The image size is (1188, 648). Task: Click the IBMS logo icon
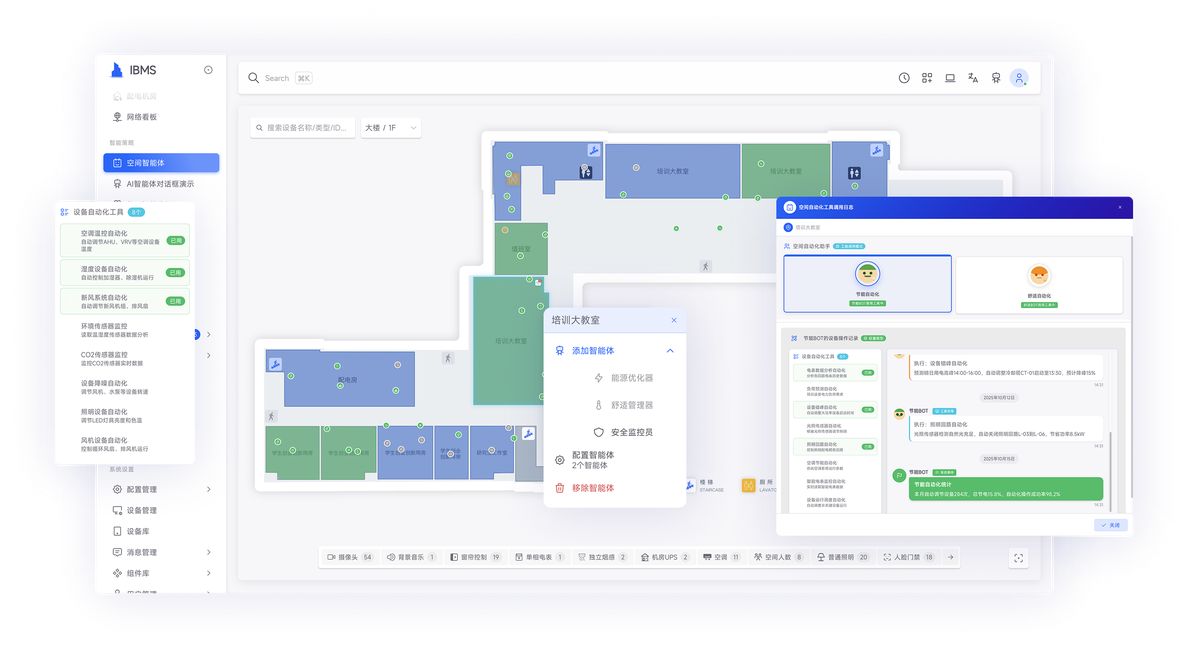[x=118, y=70]
